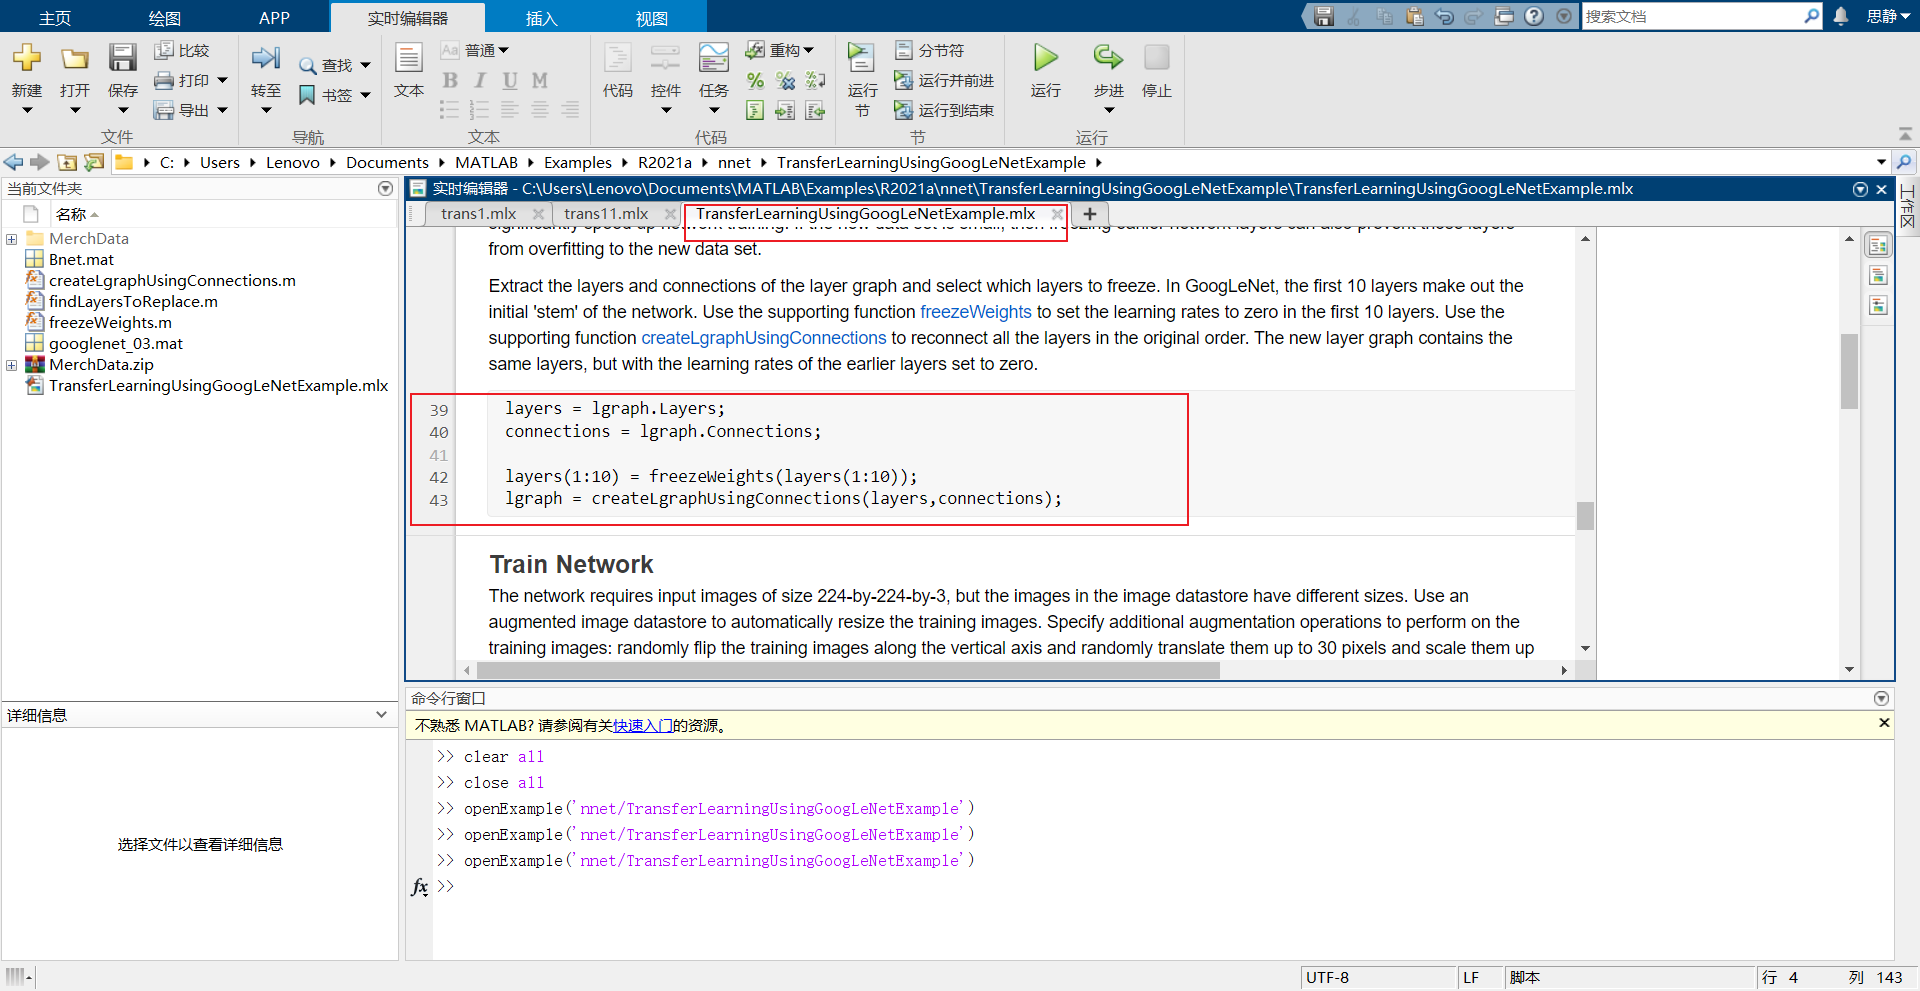Insert a 分节符 section break
The width and height of the screenshot is (1920, 991).
point(930,50)
